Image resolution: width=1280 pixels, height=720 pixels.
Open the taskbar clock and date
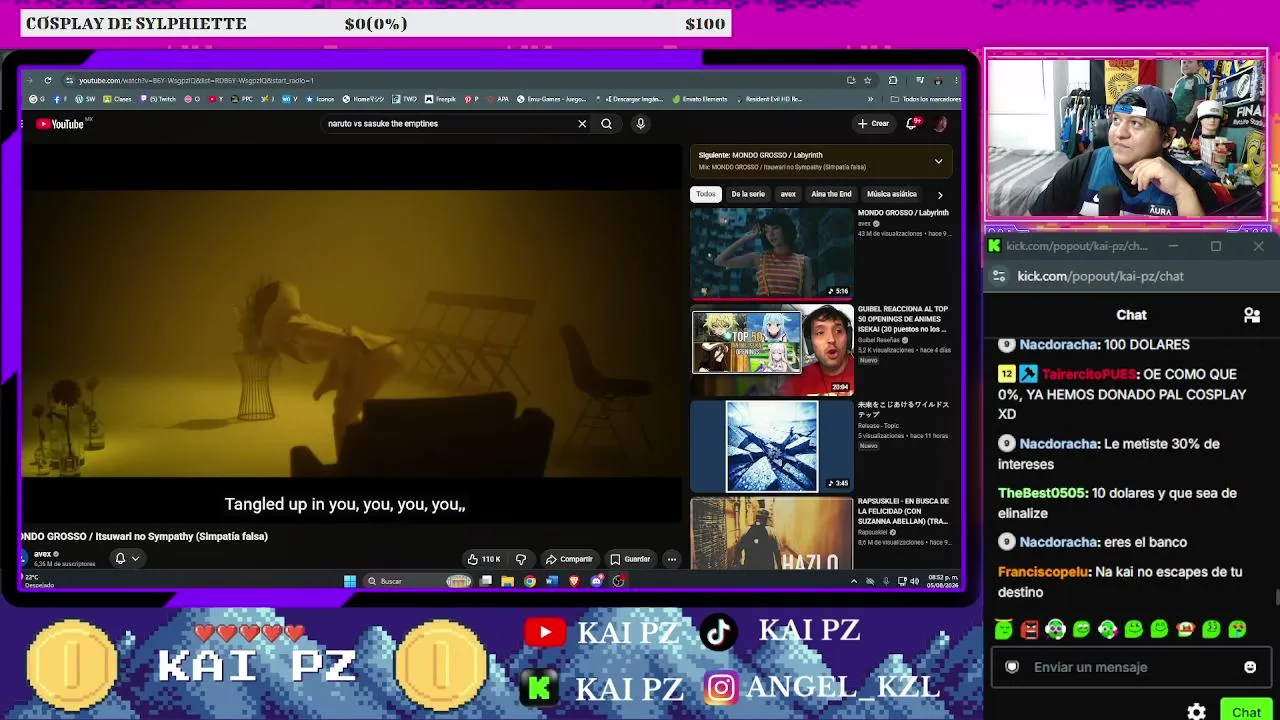(945, 581)
